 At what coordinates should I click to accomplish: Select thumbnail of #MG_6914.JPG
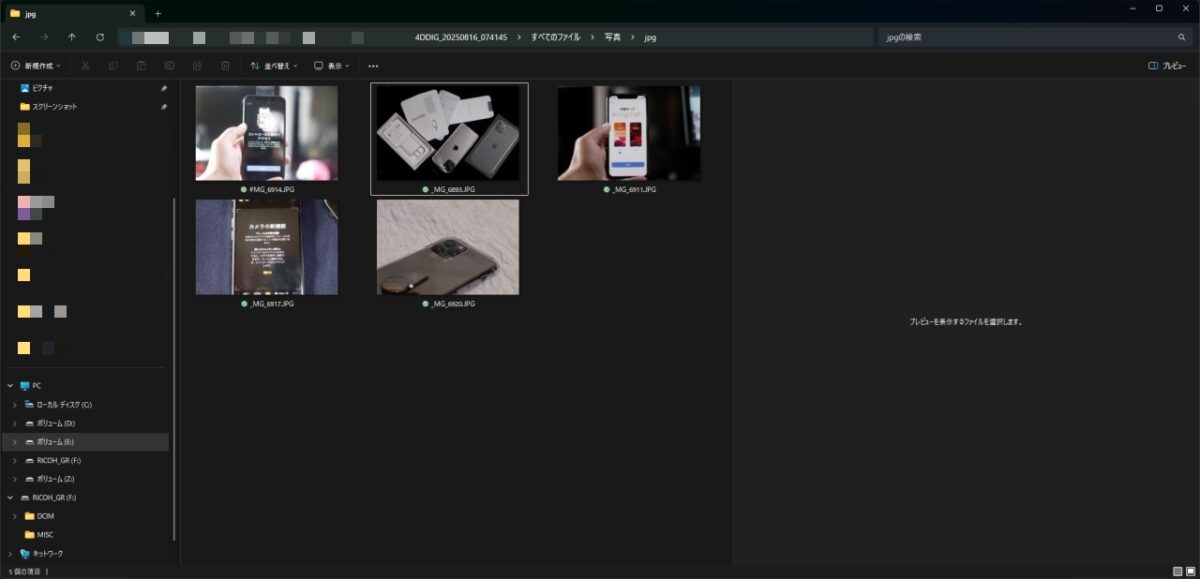pyautogui.click(x=266, y=133)
